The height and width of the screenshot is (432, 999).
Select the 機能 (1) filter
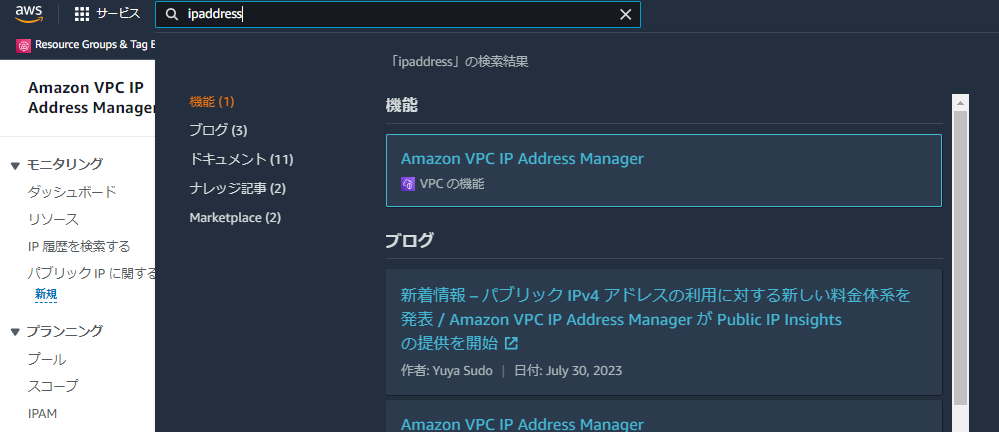tap(212, 101)
